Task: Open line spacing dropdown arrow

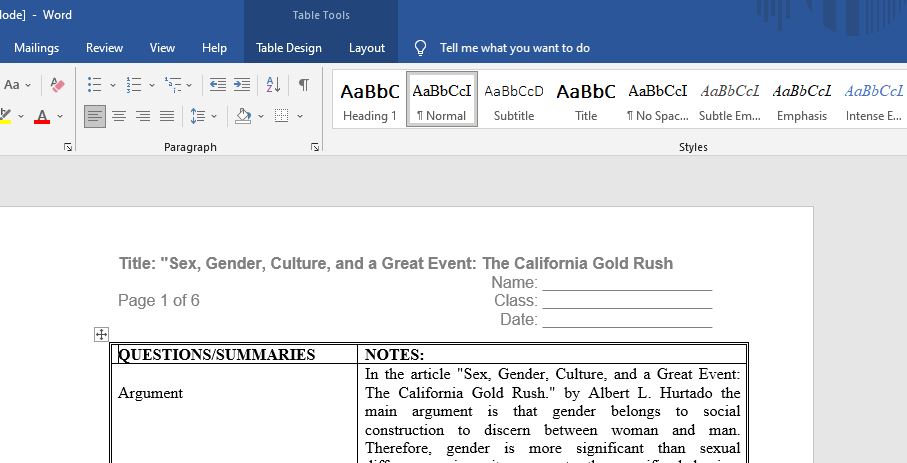Action: [x=214, y=116]
